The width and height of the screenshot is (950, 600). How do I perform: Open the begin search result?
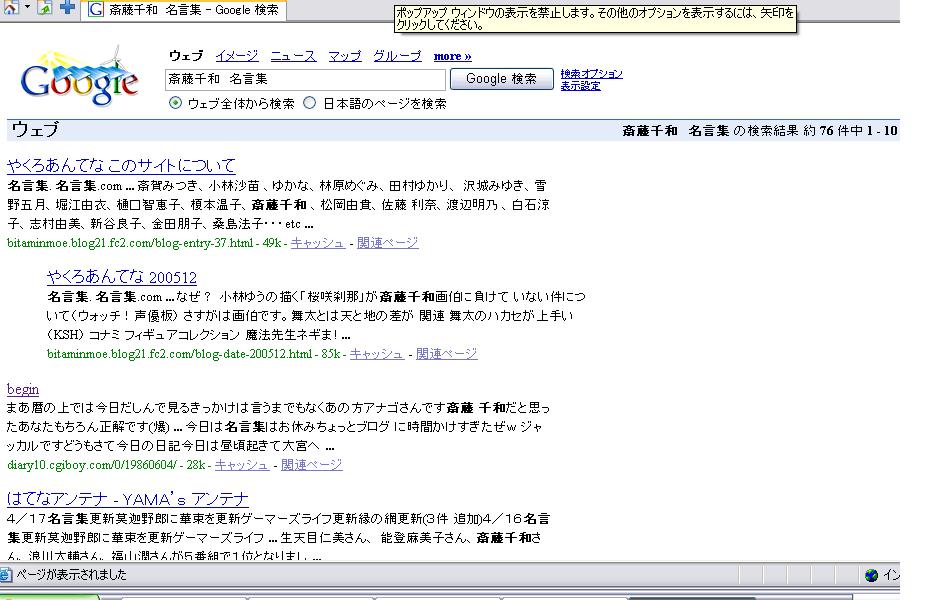(x=23, y=389)
